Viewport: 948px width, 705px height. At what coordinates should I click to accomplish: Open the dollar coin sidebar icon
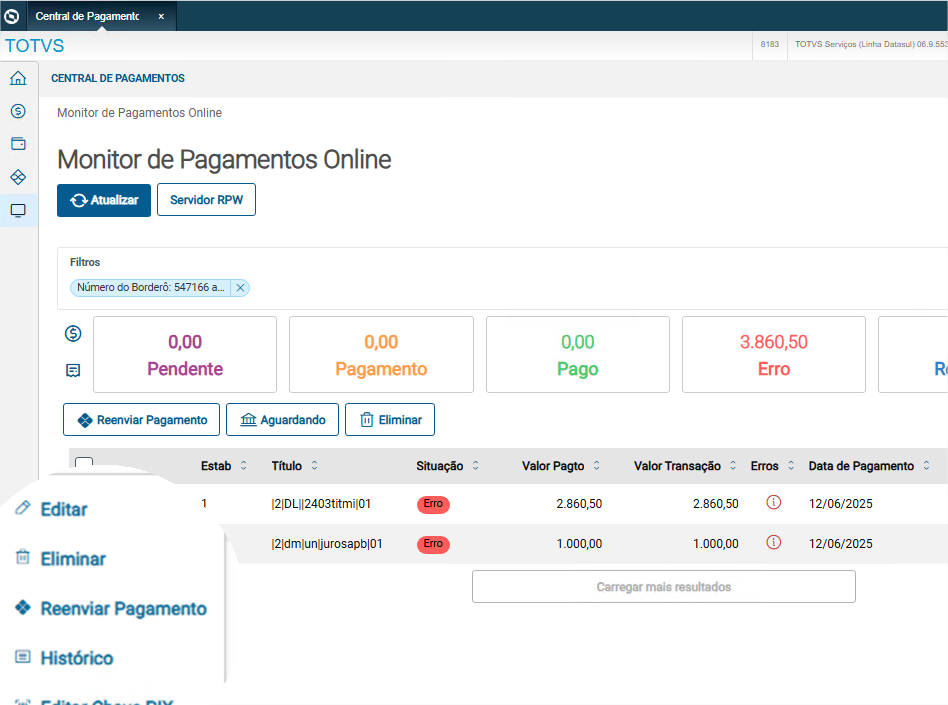tap(18, 111)
